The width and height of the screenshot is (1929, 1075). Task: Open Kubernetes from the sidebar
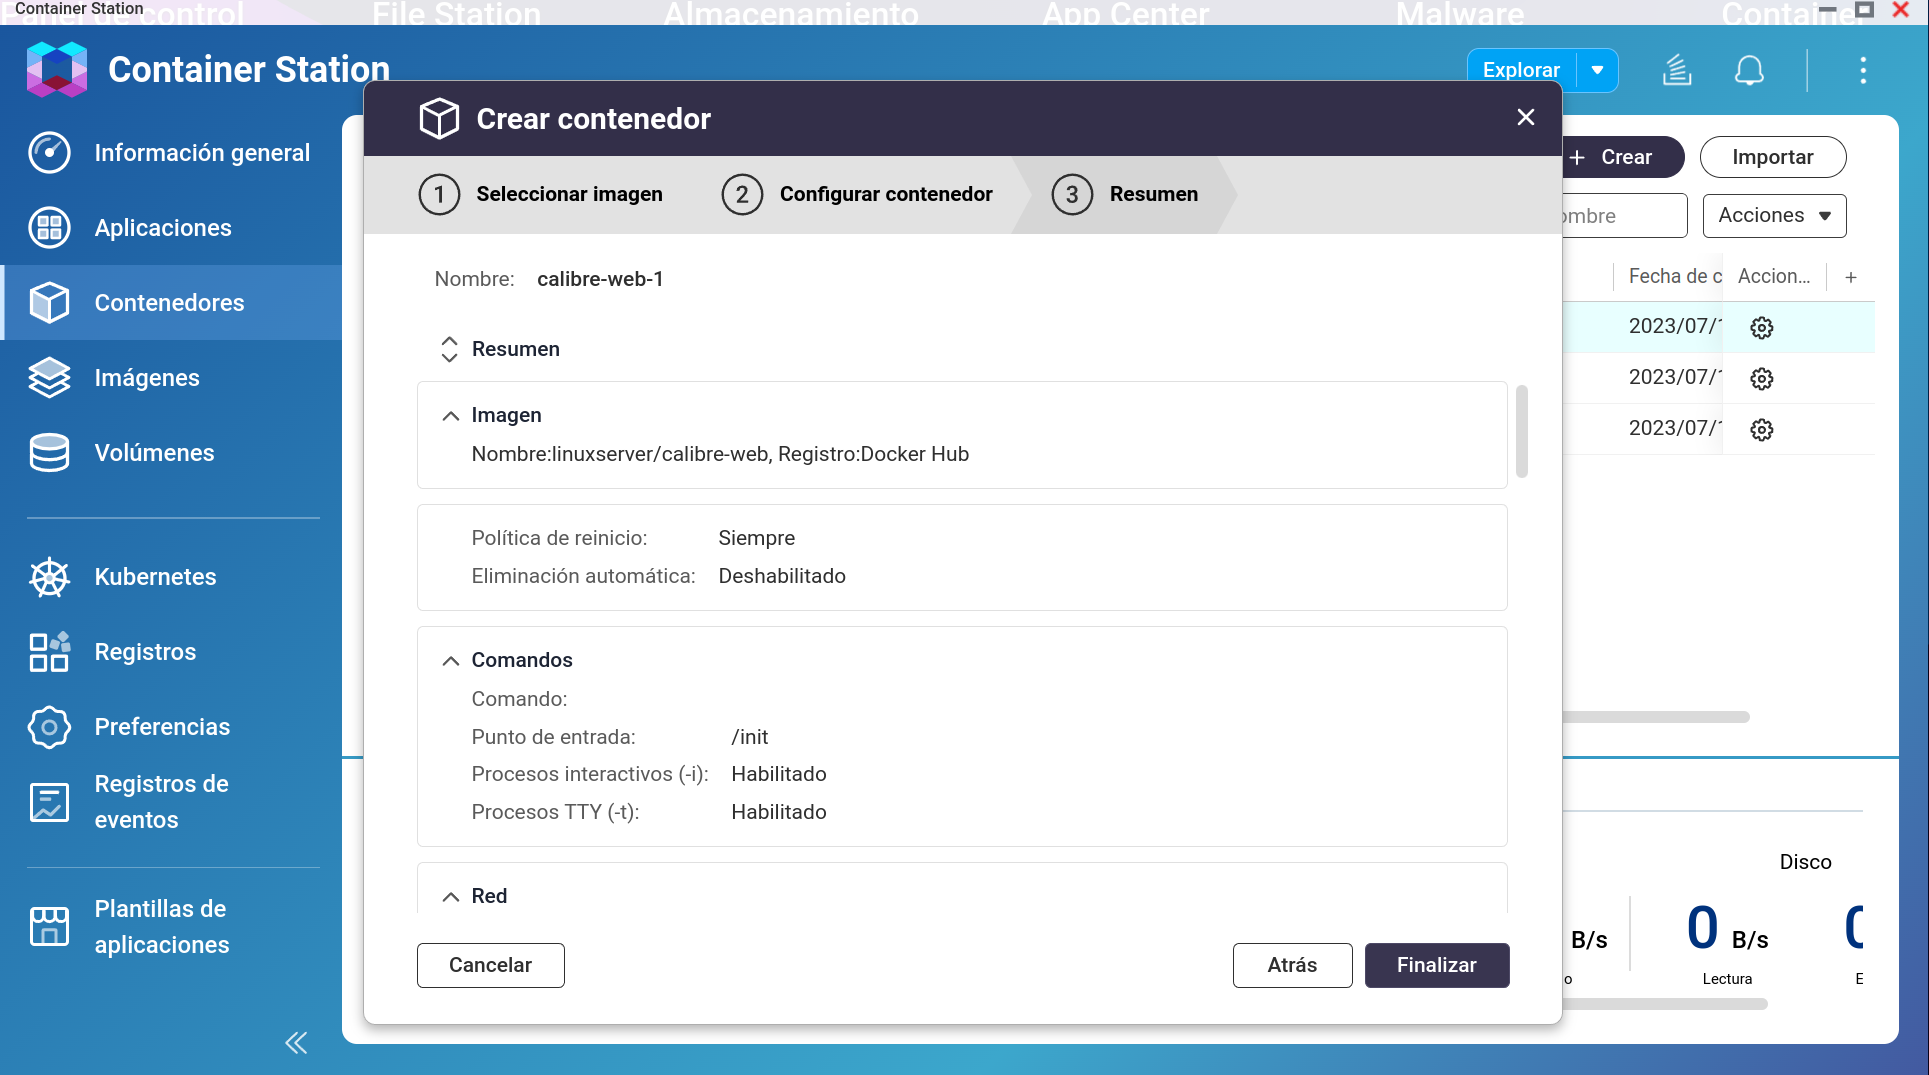tap(155, 577)
